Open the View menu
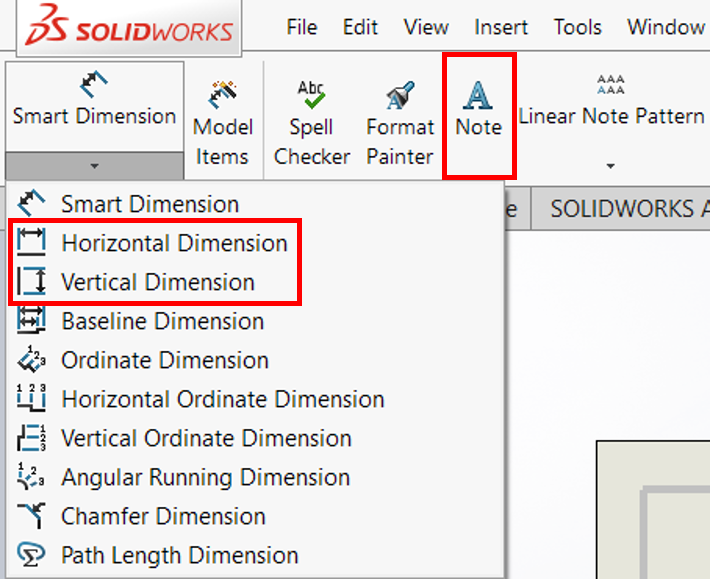 (x=426, y=27)
